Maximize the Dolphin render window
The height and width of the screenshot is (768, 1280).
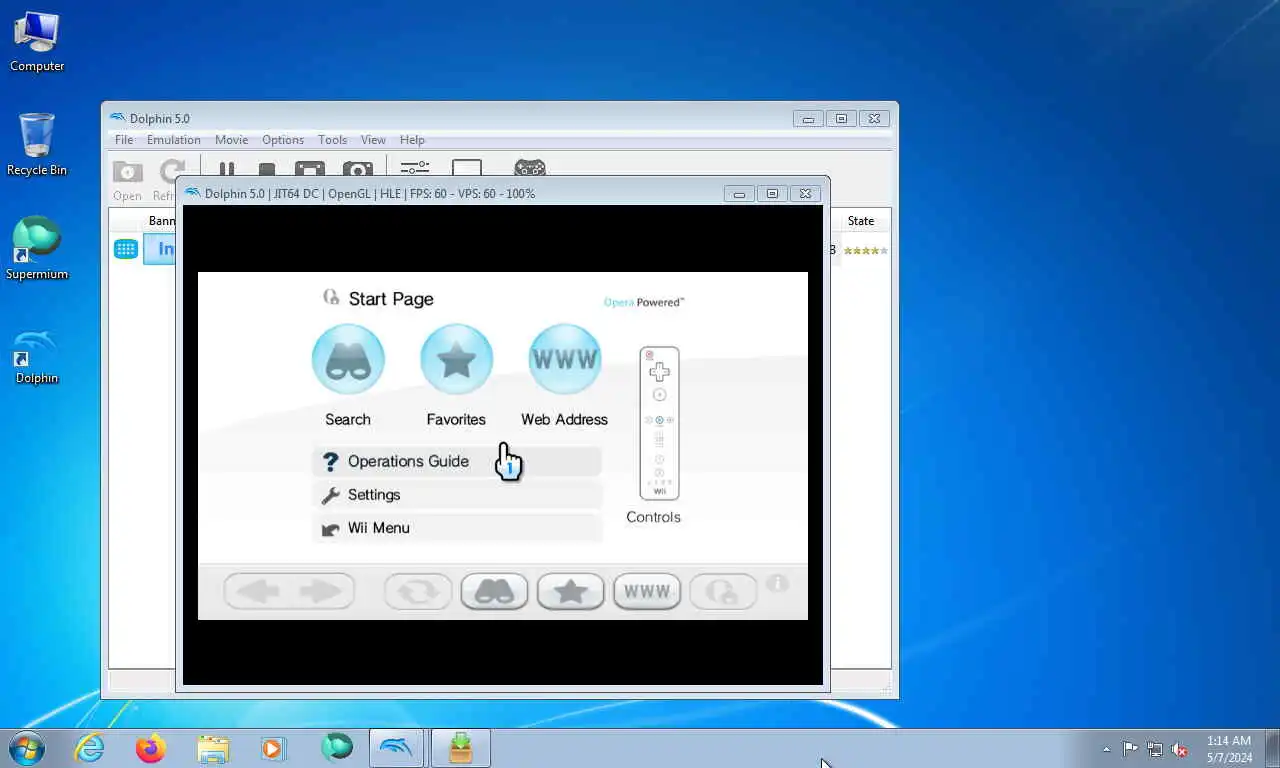[x=772, y=194]
